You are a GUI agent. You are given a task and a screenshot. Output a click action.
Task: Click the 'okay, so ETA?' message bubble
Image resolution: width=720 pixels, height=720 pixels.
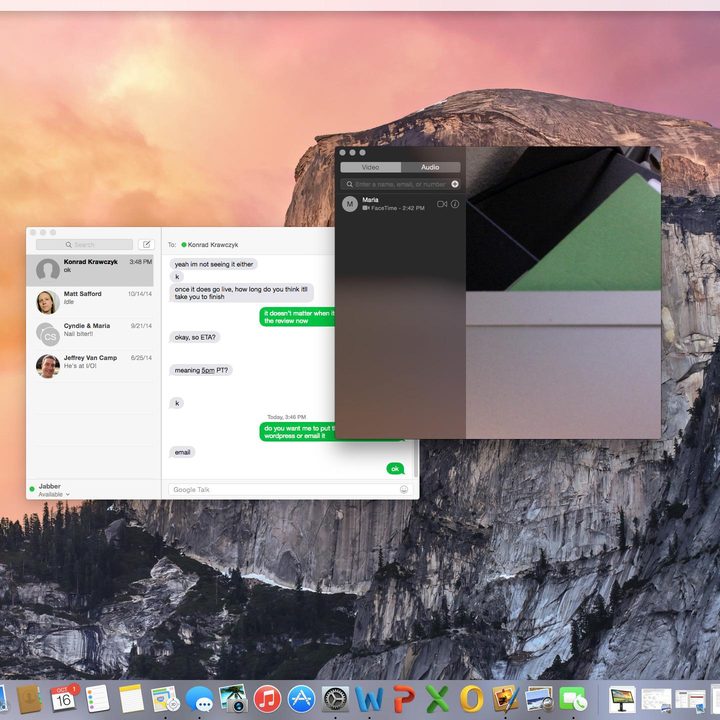click(x=195, y=337)
